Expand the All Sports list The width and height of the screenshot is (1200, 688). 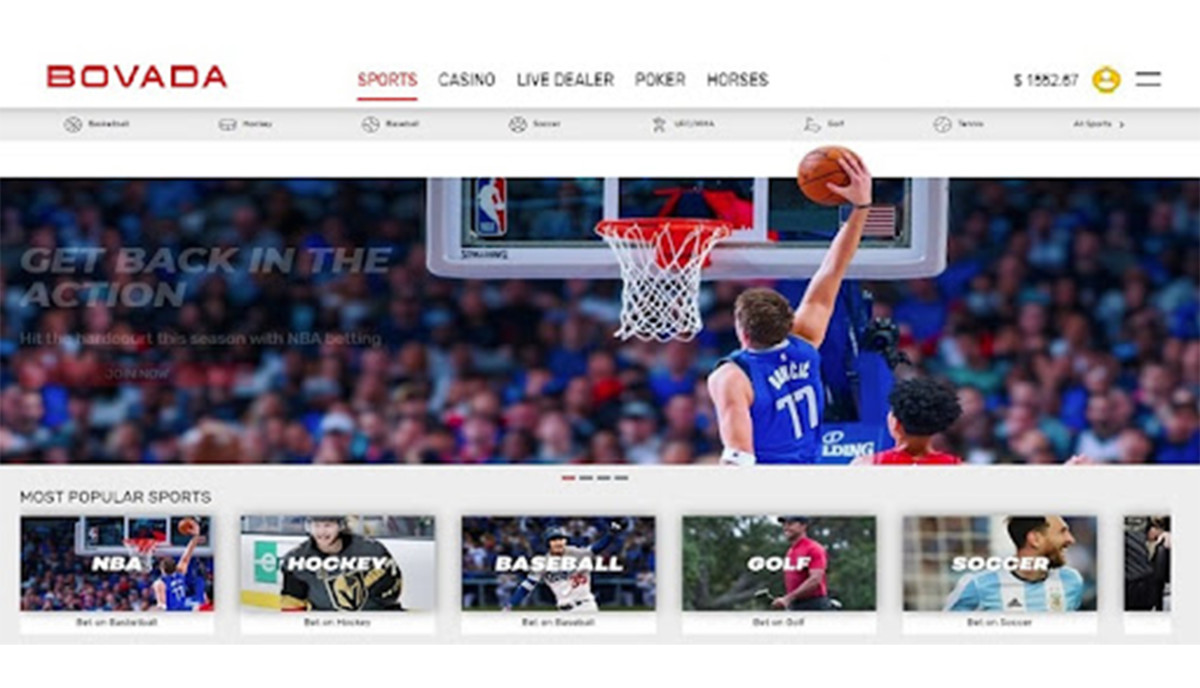coord(1094,123)
